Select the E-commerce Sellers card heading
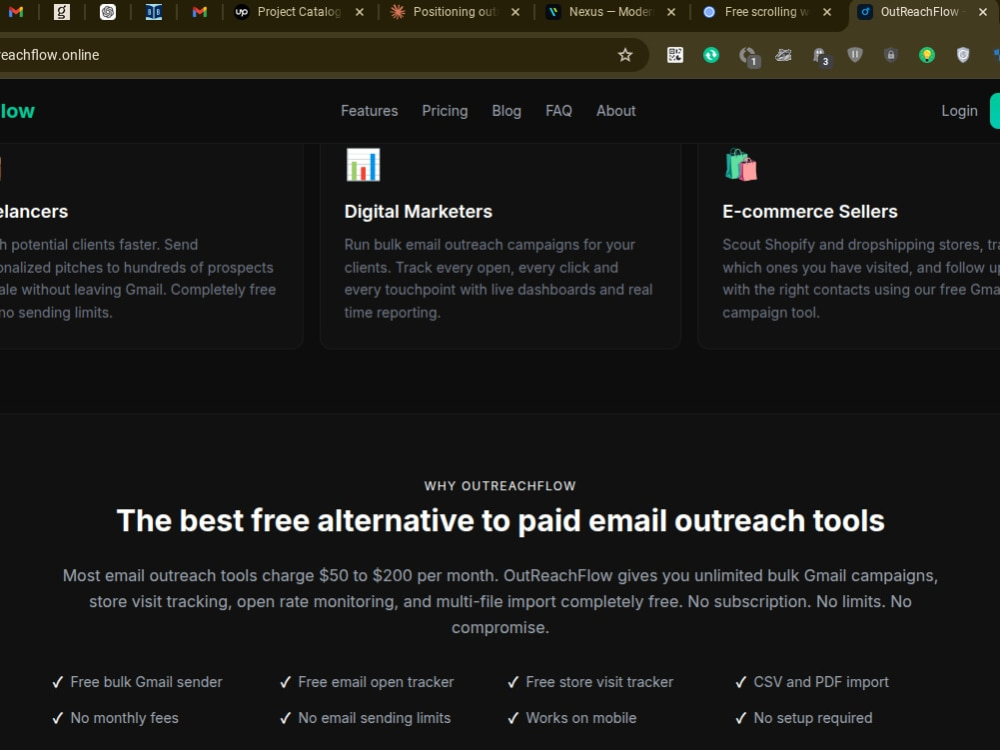Screen dimensions: 1000x750 coord(809,212)
